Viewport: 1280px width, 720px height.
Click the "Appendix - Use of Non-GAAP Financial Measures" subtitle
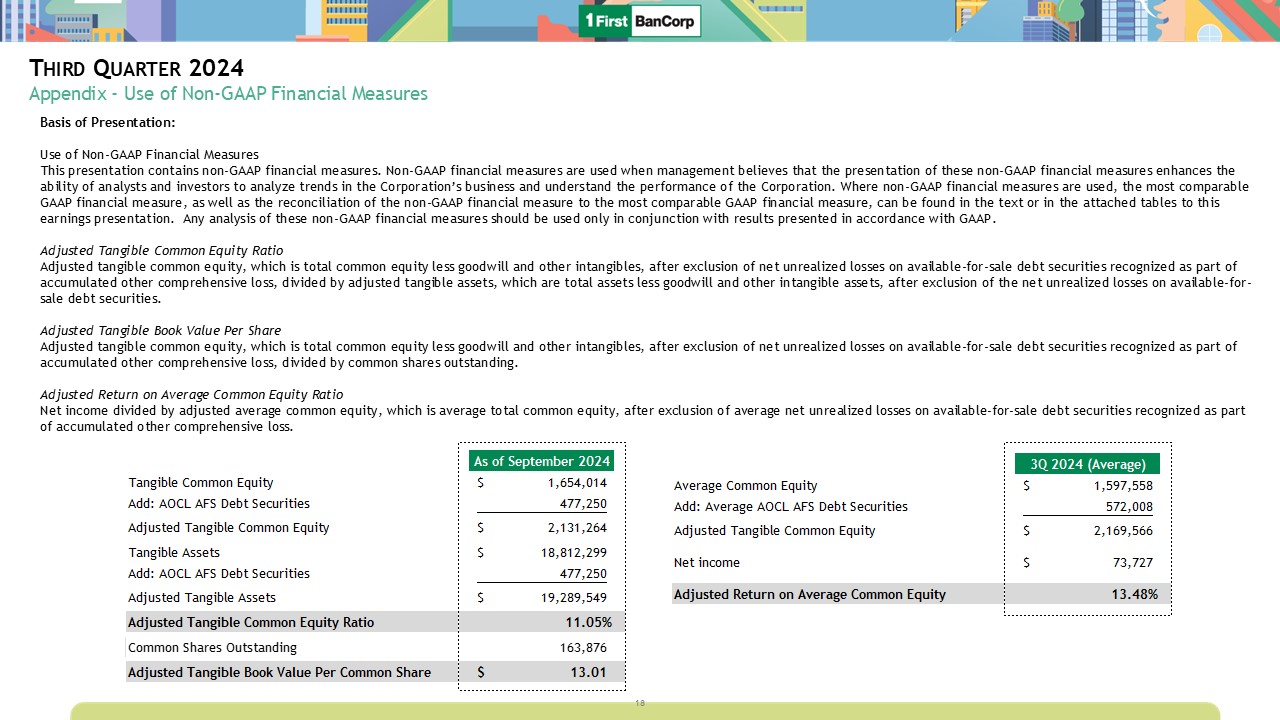[x=228, y=94]
